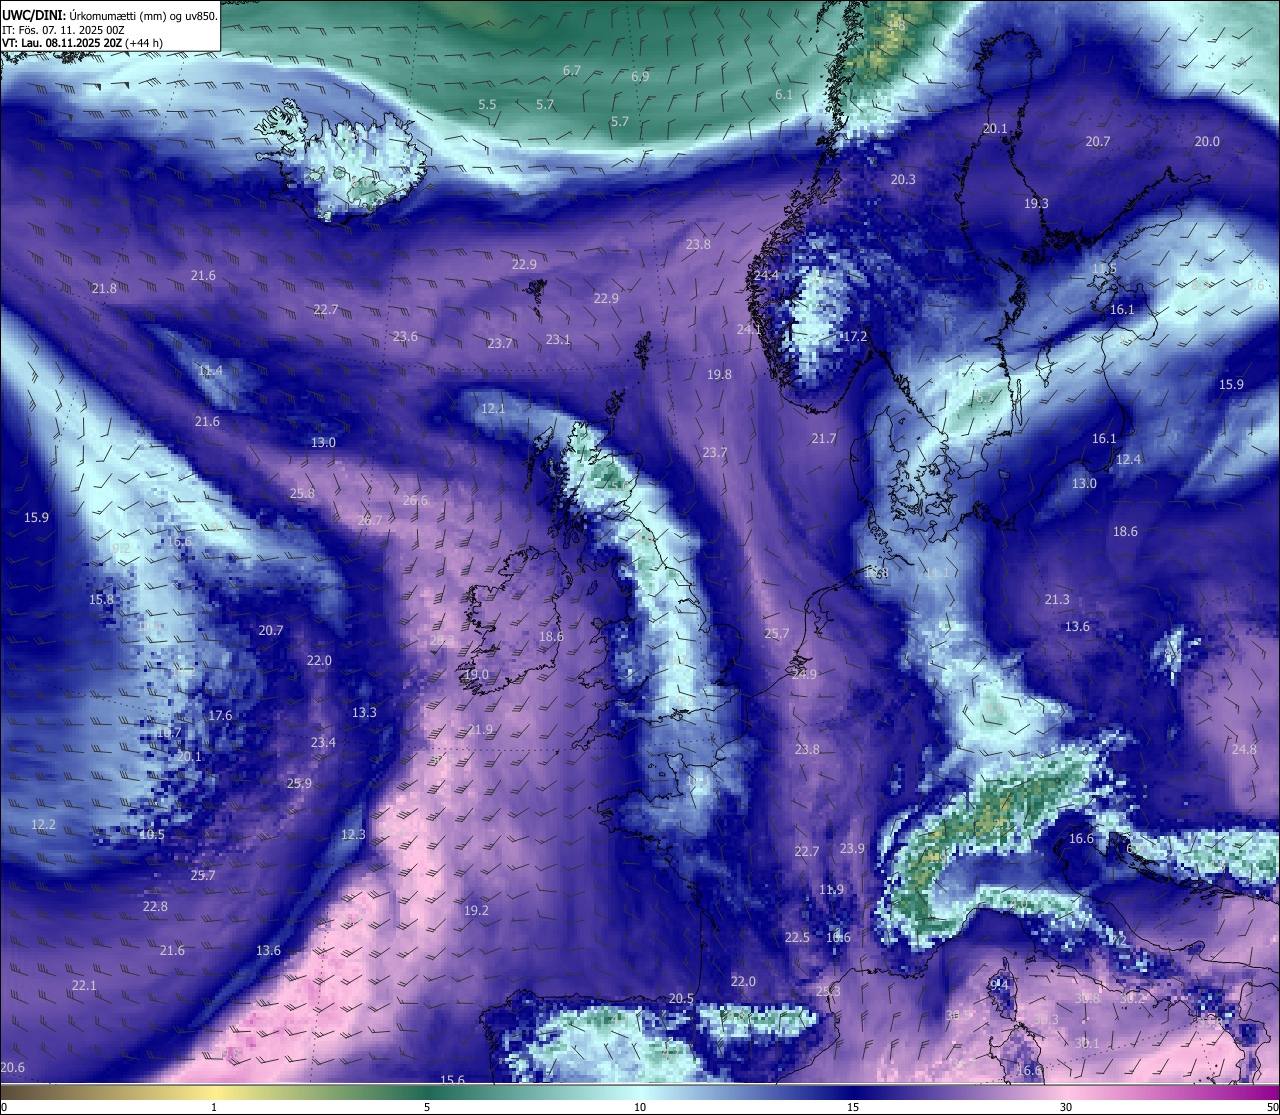Click the '21.7' value label
Viewport: 1280px width, 1115px height.
point(823,439)
